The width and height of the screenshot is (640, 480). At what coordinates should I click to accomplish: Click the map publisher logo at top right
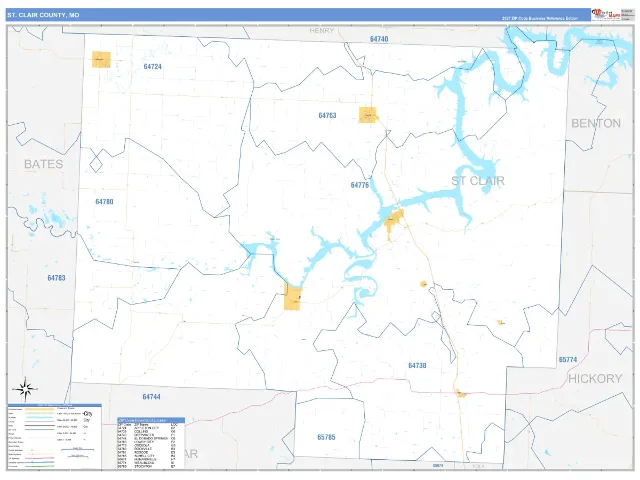coord(606,15)
